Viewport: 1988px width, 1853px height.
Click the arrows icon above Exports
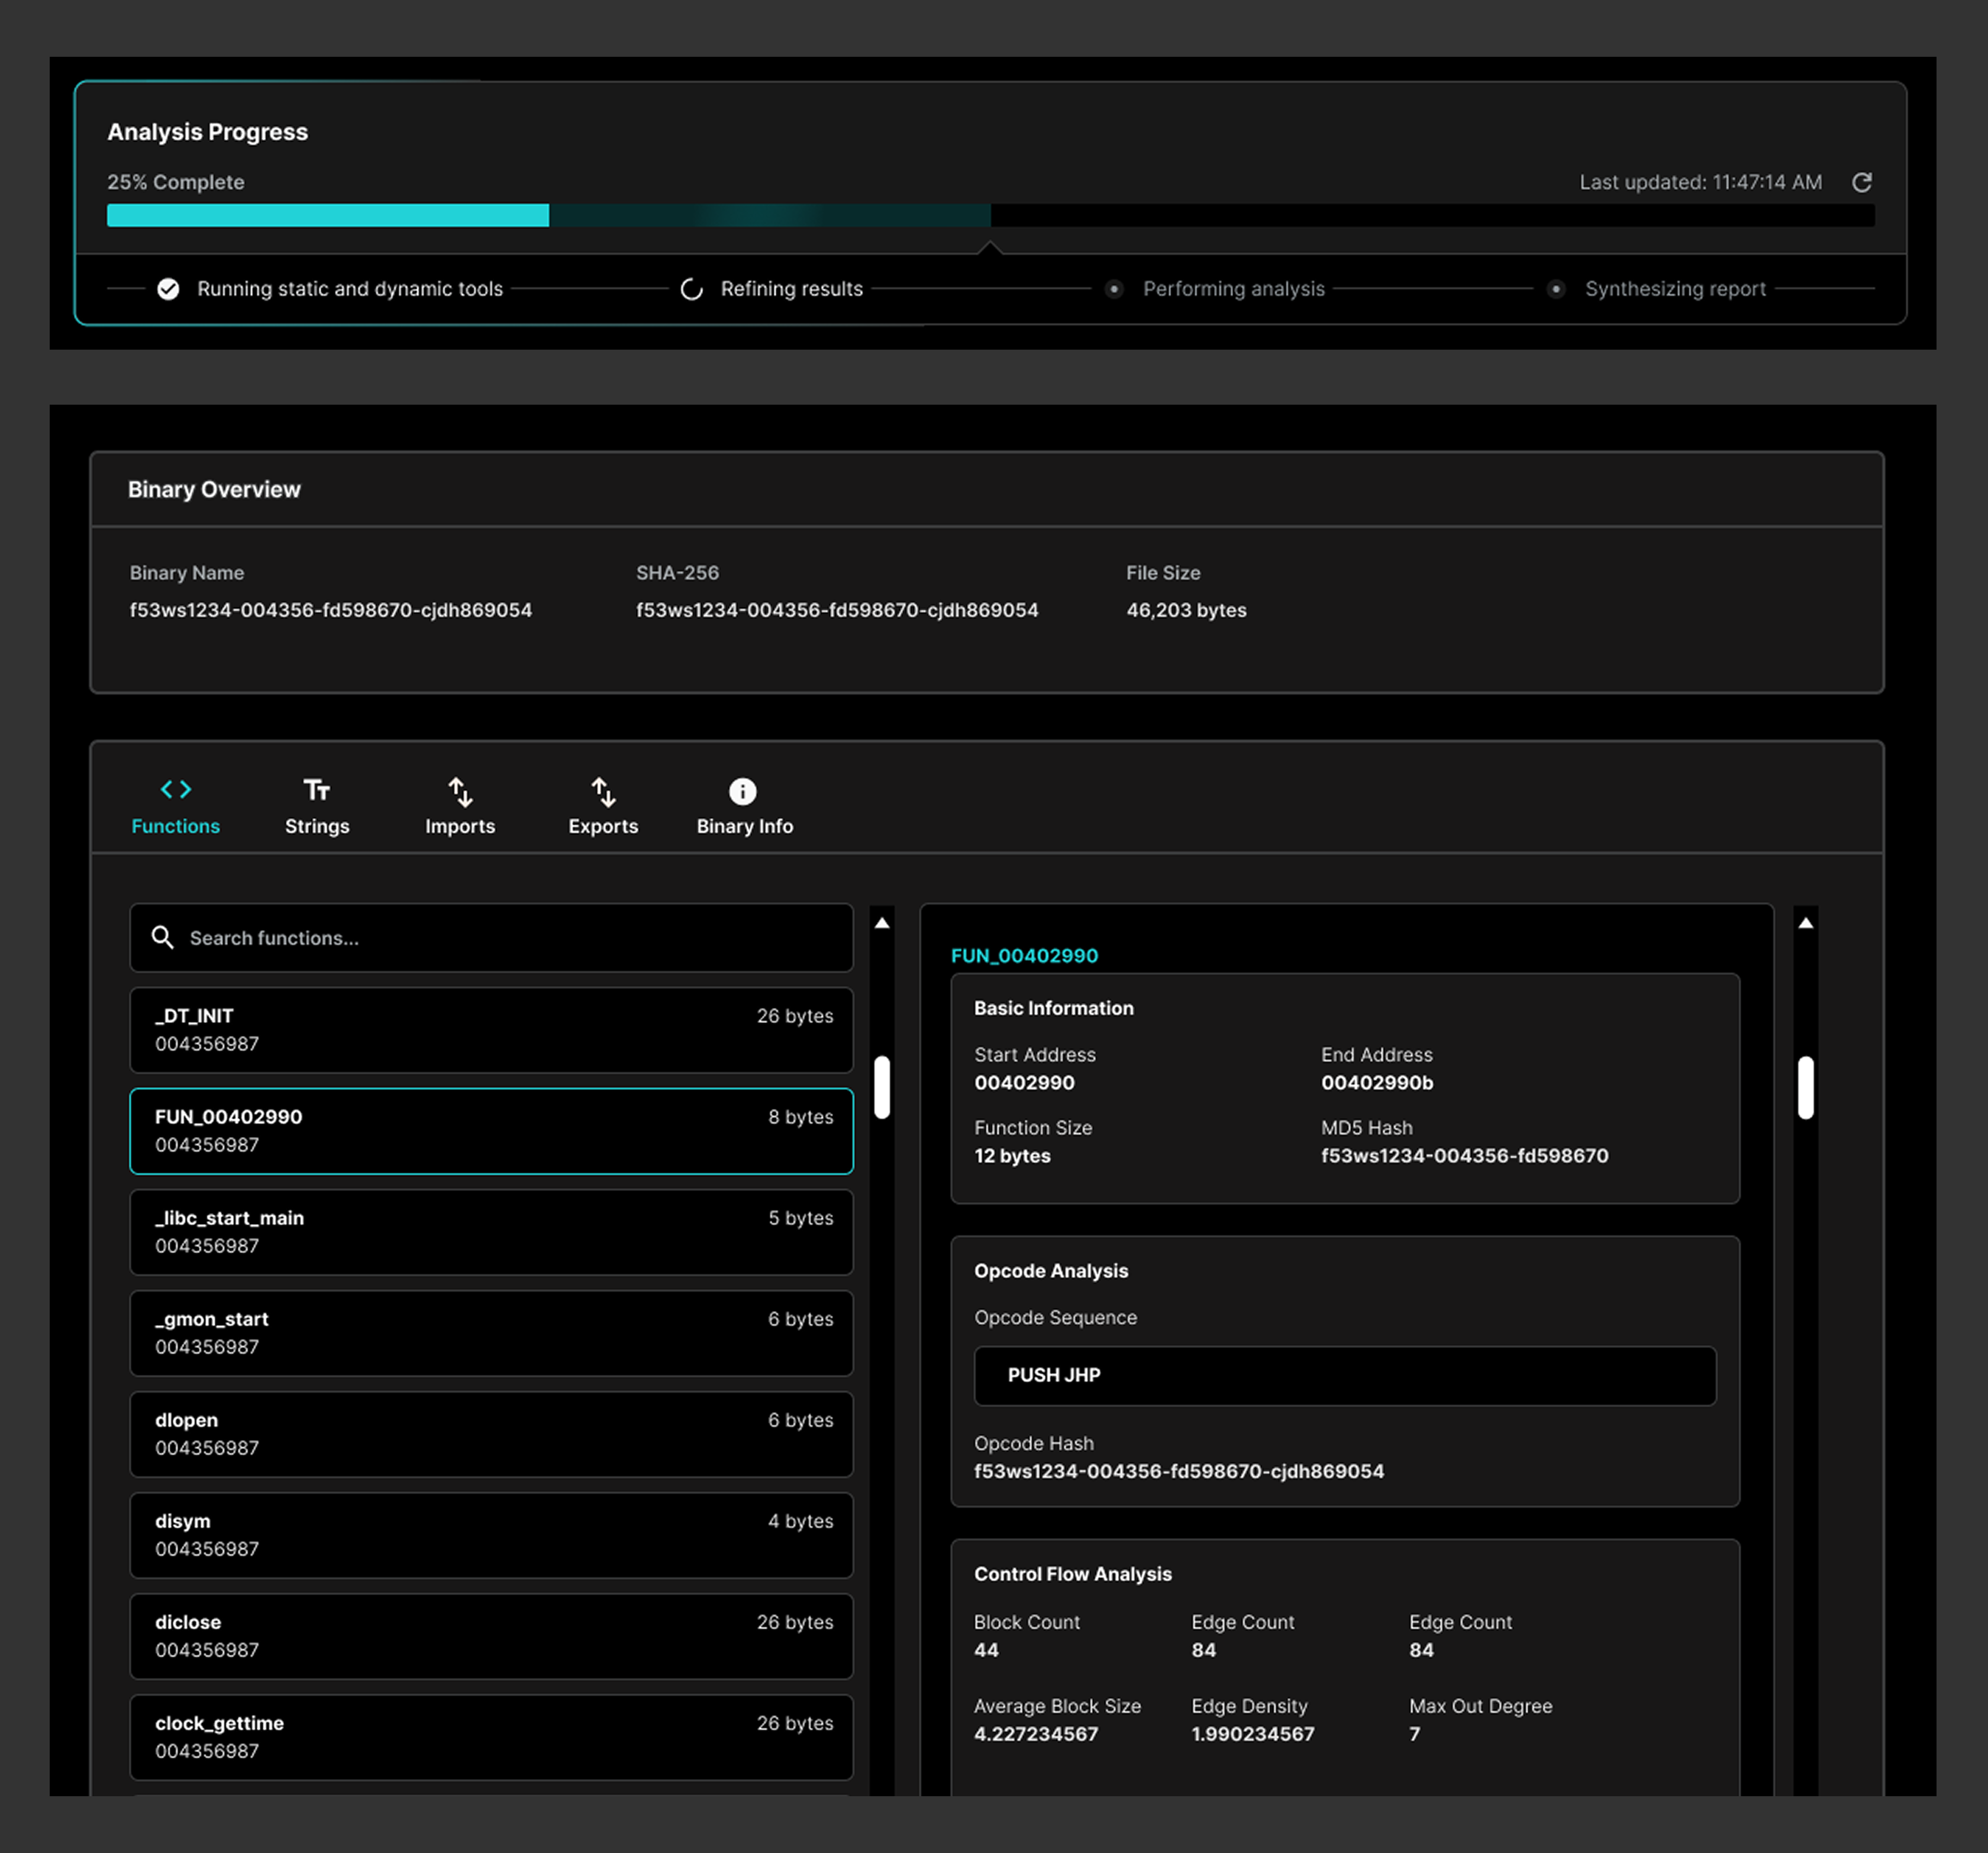coord(603,791)
